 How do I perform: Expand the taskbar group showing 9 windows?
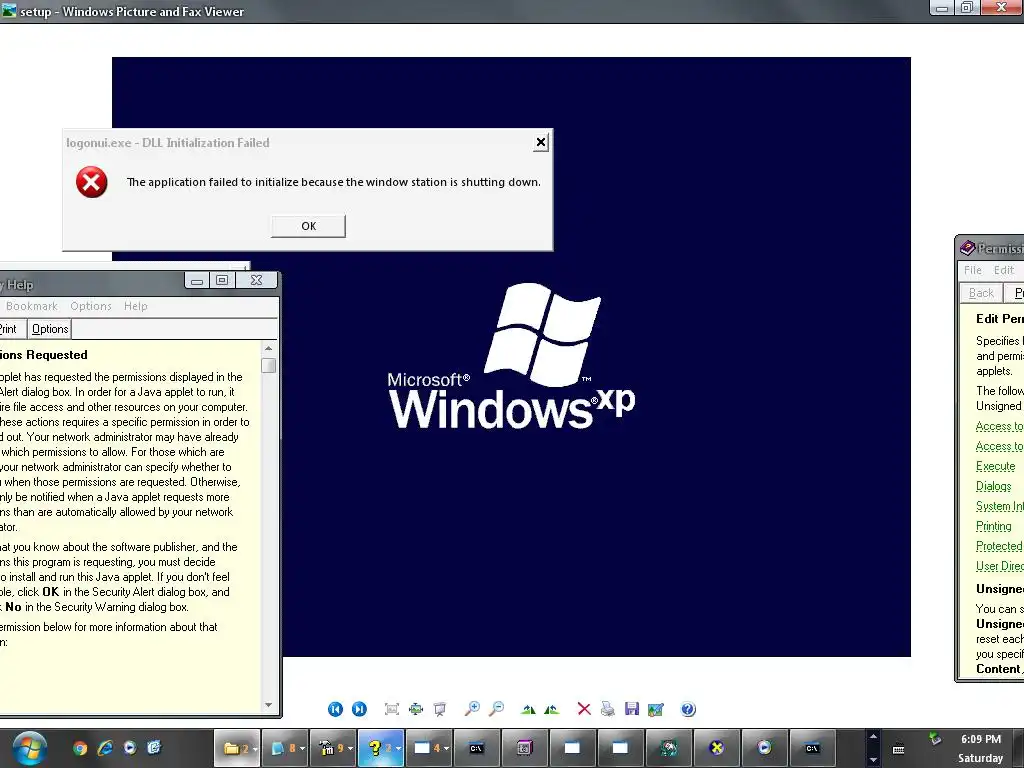pos(333,748)
